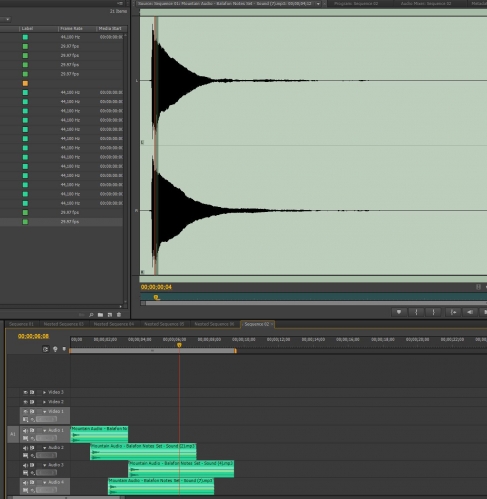Click the New Bin folder icon
487x499 pixels.
(x=100, y=315)
